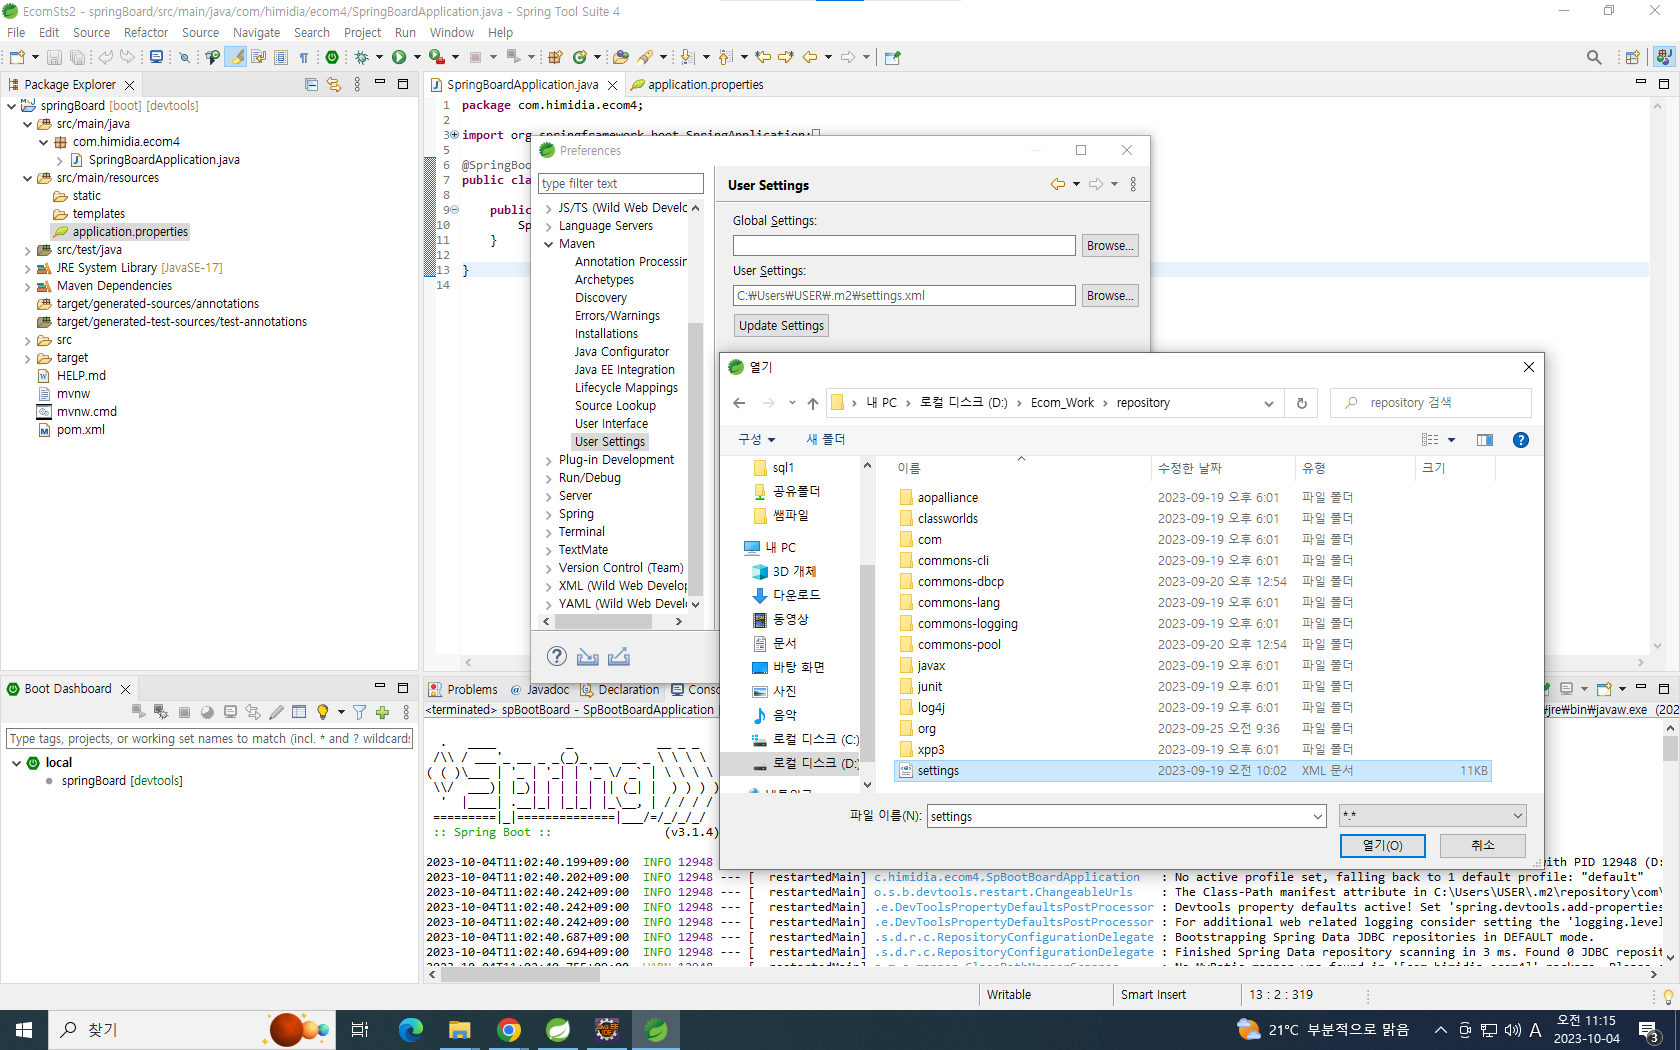Click the New file toolbar icon
Screen dimensions: 1680x1050
click(x=17, y=57)
